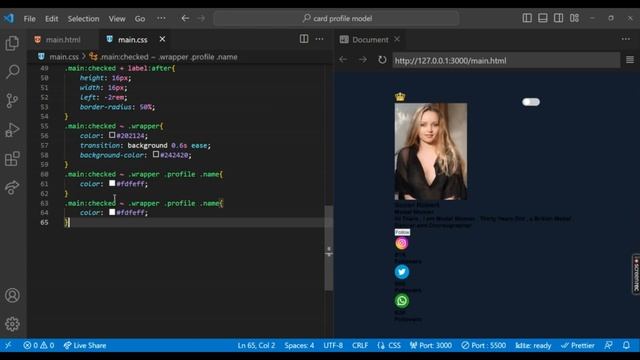Go back with the title bar arrow
Screen dimensions: 640x360
pyautogui.click(x=185, y=18)
